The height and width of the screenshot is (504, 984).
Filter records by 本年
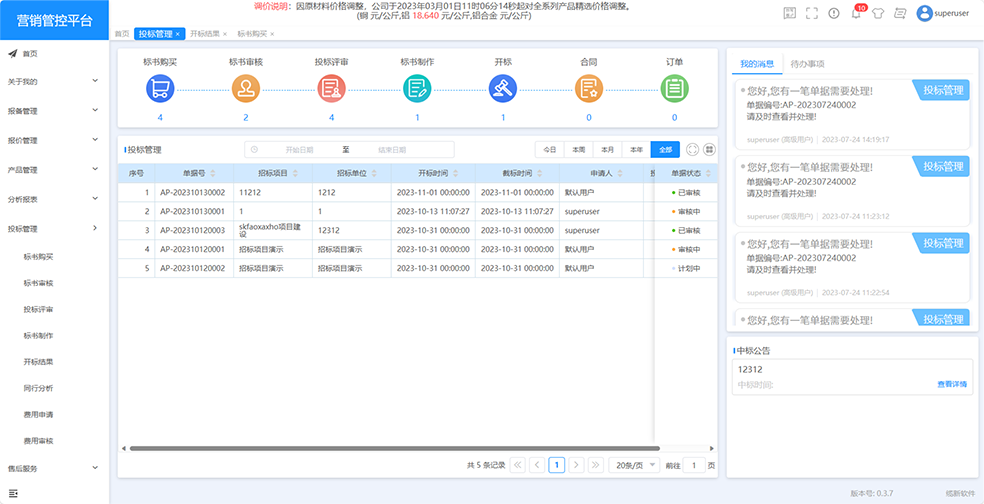point(636,149)
